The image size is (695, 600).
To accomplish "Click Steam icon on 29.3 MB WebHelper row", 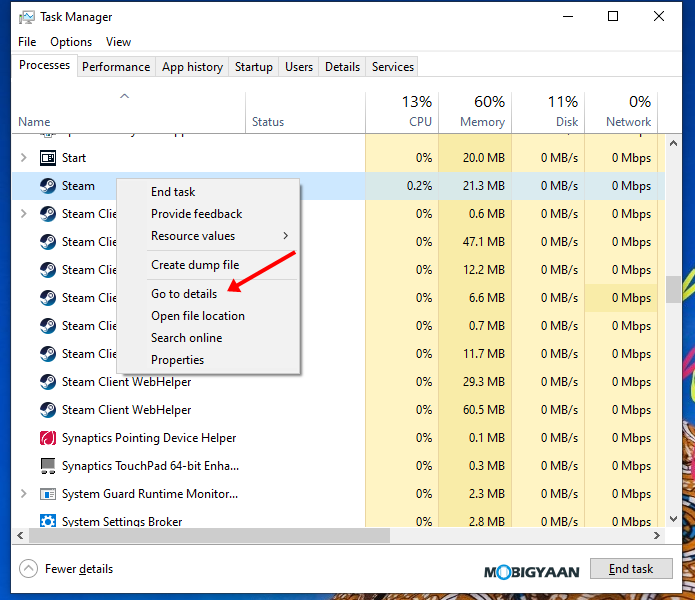I will point(47,382).
